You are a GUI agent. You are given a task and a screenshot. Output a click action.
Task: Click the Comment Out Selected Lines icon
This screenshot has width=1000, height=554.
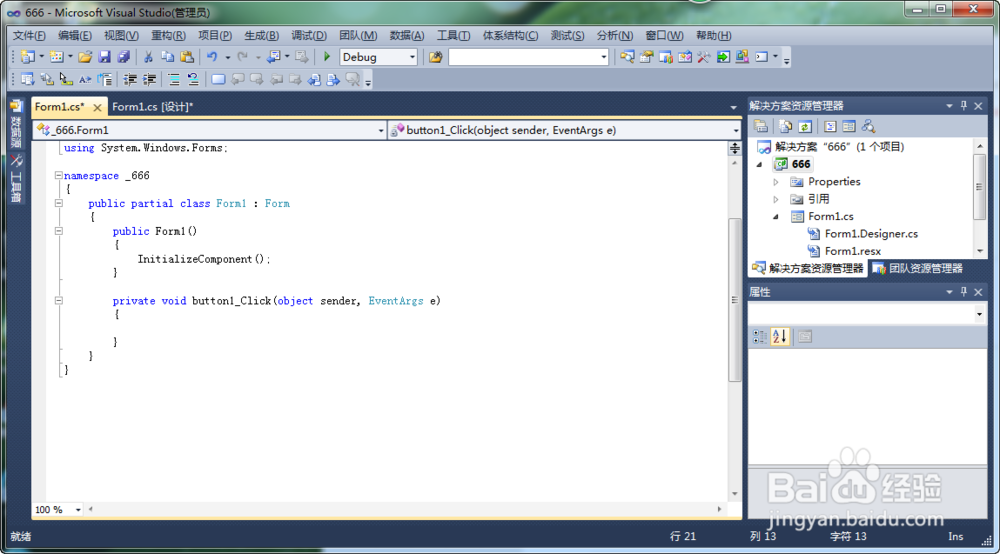[173, 79]
